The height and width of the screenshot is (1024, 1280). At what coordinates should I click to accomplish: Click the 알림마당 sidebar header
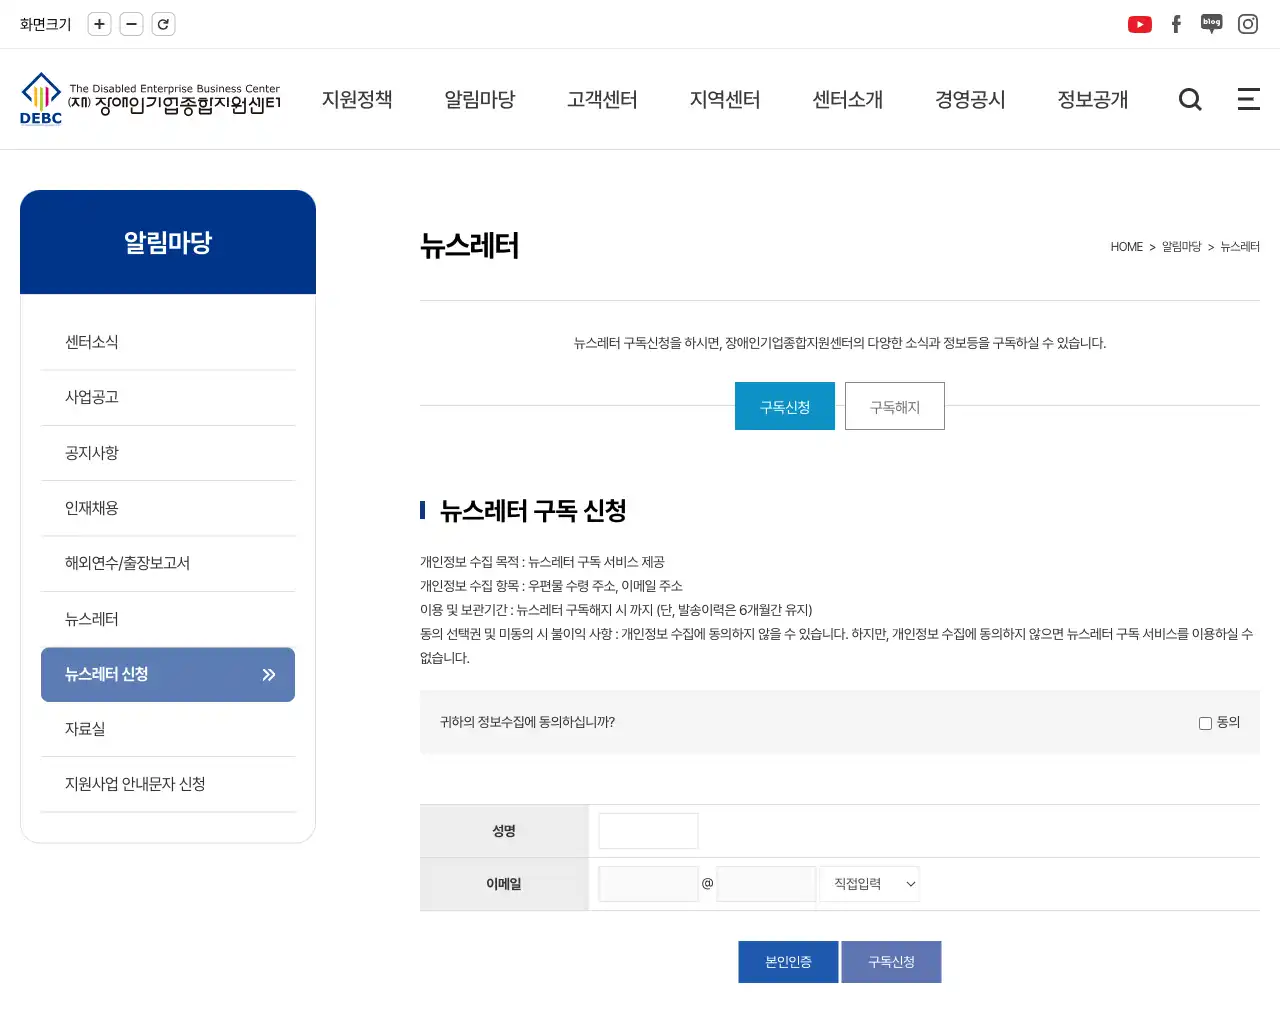pos(168,242)
